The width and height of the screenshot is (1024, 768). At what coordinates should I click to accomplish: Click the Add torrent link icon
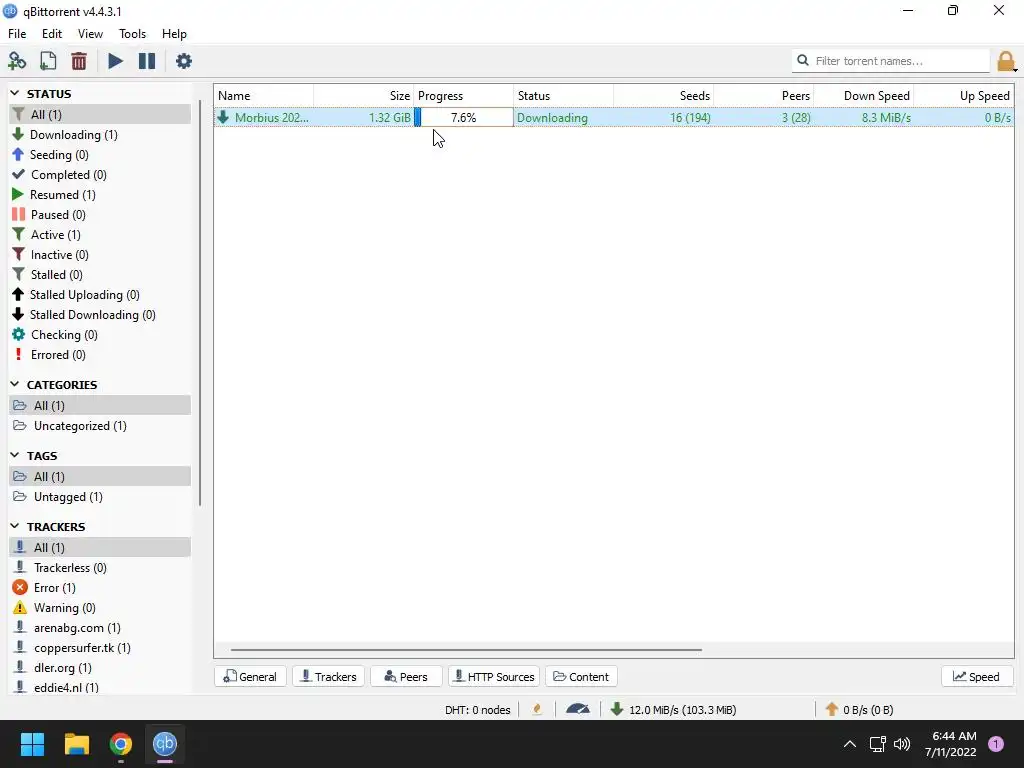17,61
